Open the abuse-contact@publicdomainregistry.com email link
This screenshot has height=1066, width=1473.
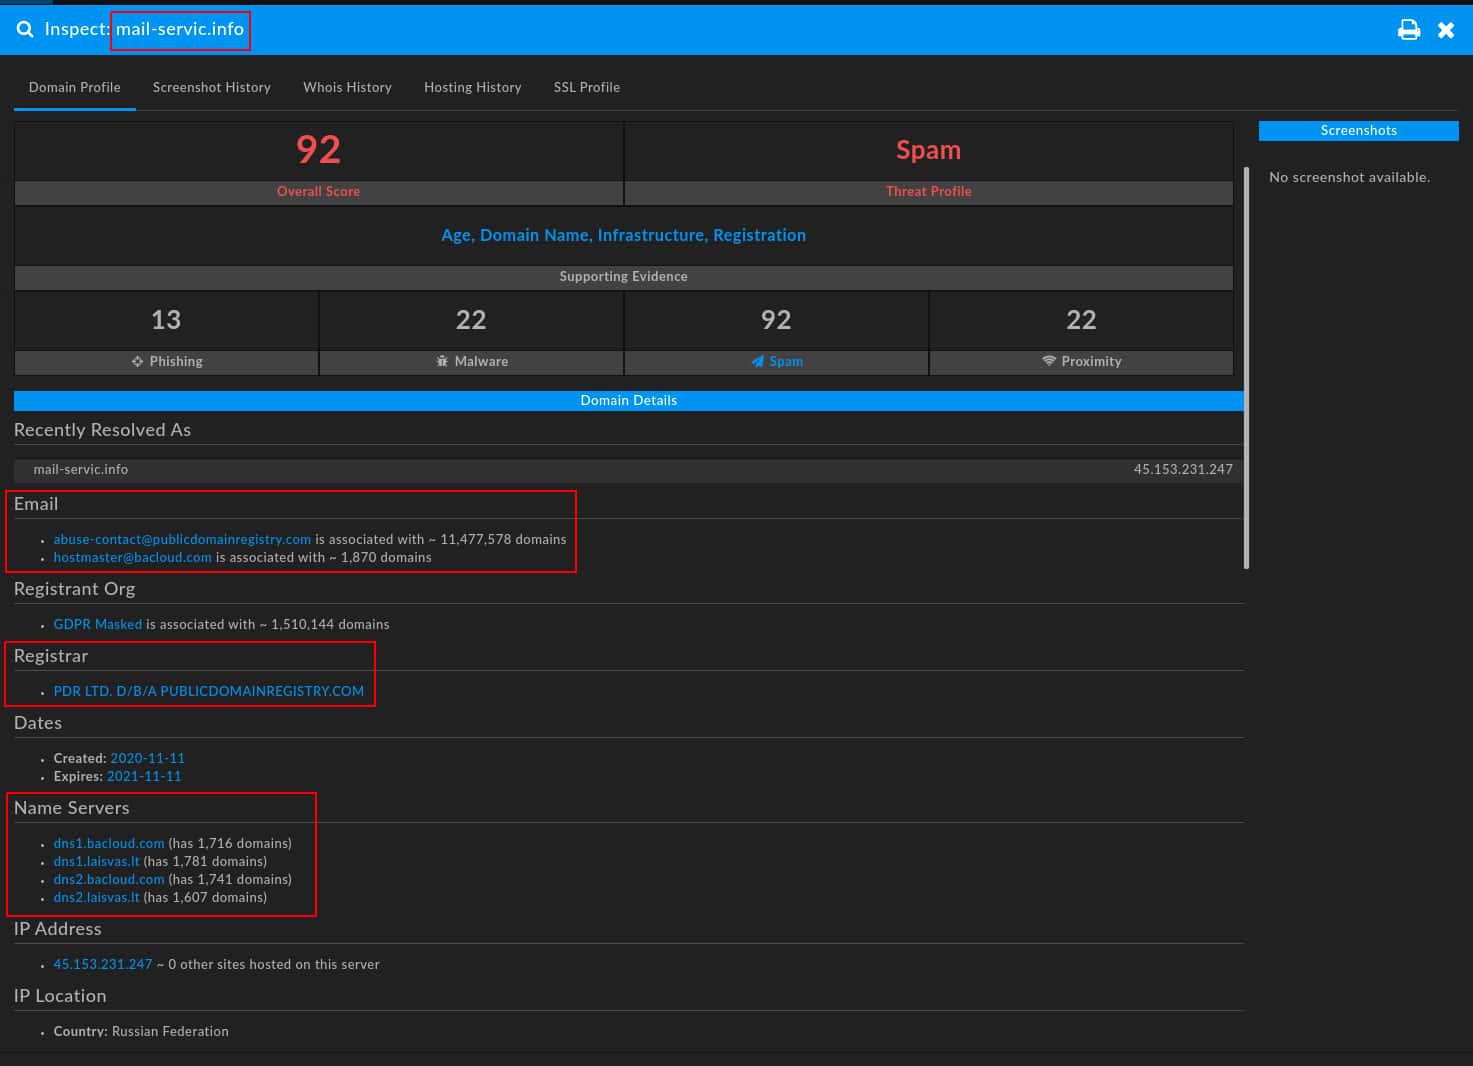click(x=181, y=539)
